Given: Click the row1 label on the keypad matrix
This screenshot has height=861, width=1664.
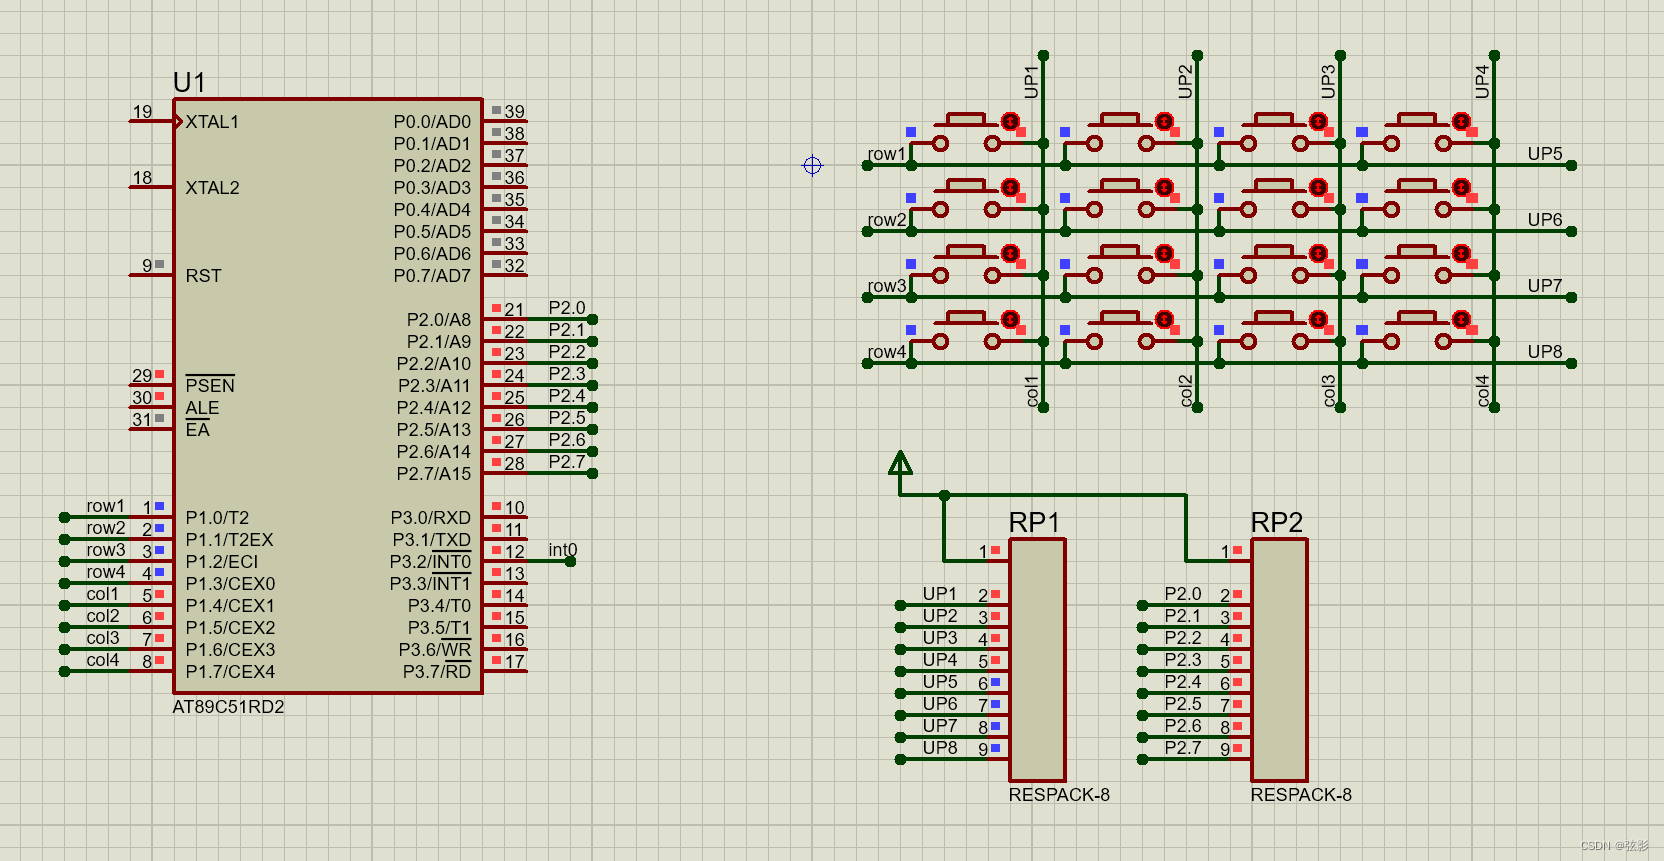Looking at the screenshot, I should [x=887, y=154].
